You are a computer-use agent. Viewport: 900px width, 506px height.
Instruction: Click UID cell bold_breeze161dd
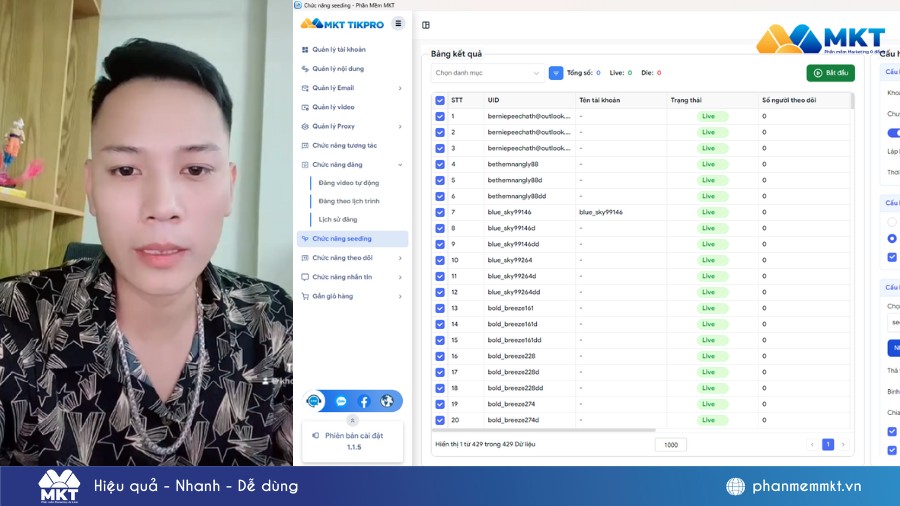(x=514, y=340)
